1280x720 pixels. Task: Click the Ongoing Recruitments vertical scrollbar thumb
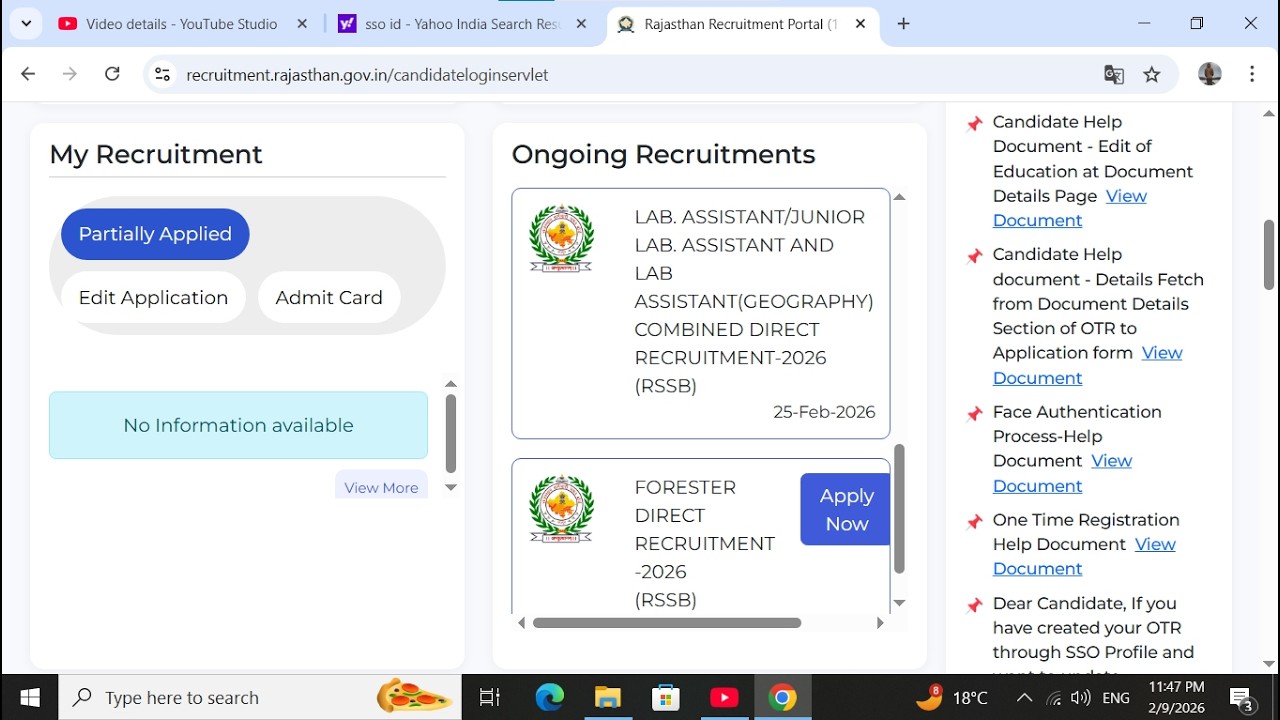(899, 509)
